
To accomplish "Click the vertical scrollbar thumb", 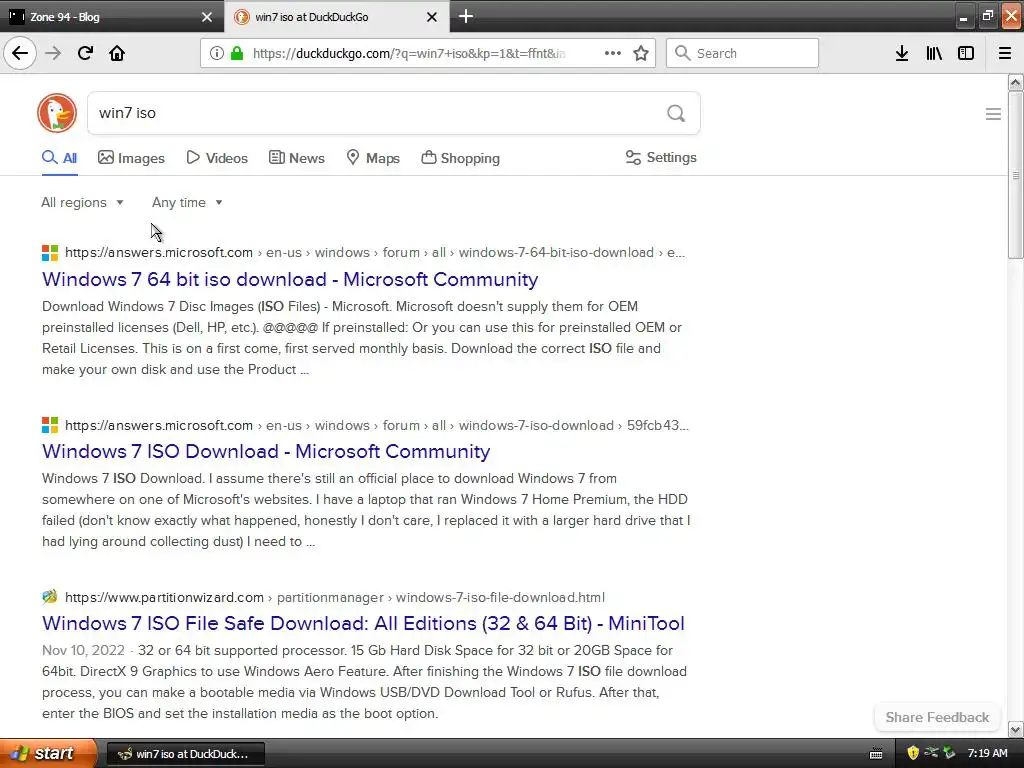I will pos(1015,175).
